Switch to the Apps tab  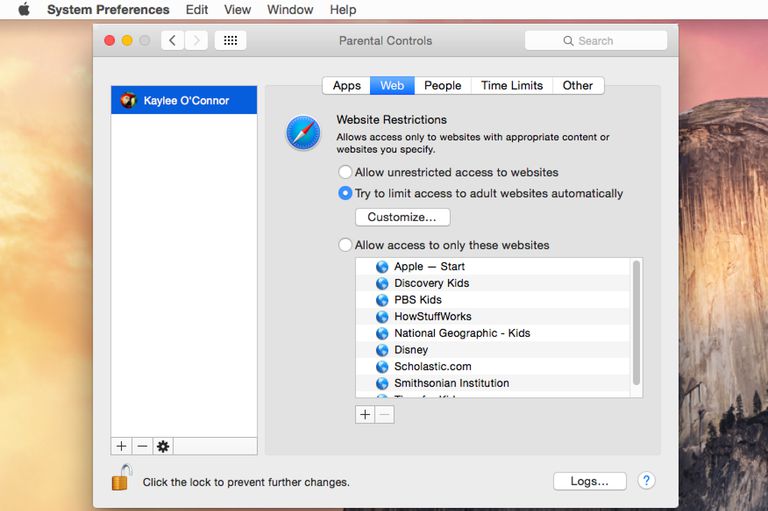[347, 85]
